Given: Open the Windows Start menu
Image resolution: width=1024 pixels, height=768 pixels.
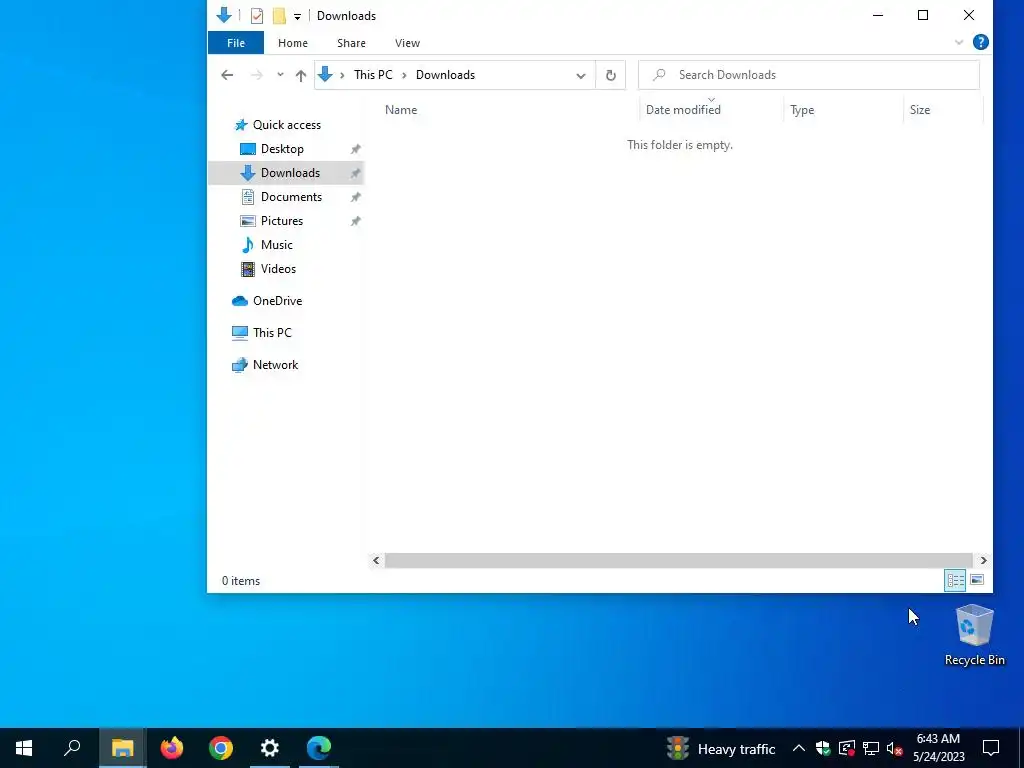Looking at the screenshot, I should [24, 748].
